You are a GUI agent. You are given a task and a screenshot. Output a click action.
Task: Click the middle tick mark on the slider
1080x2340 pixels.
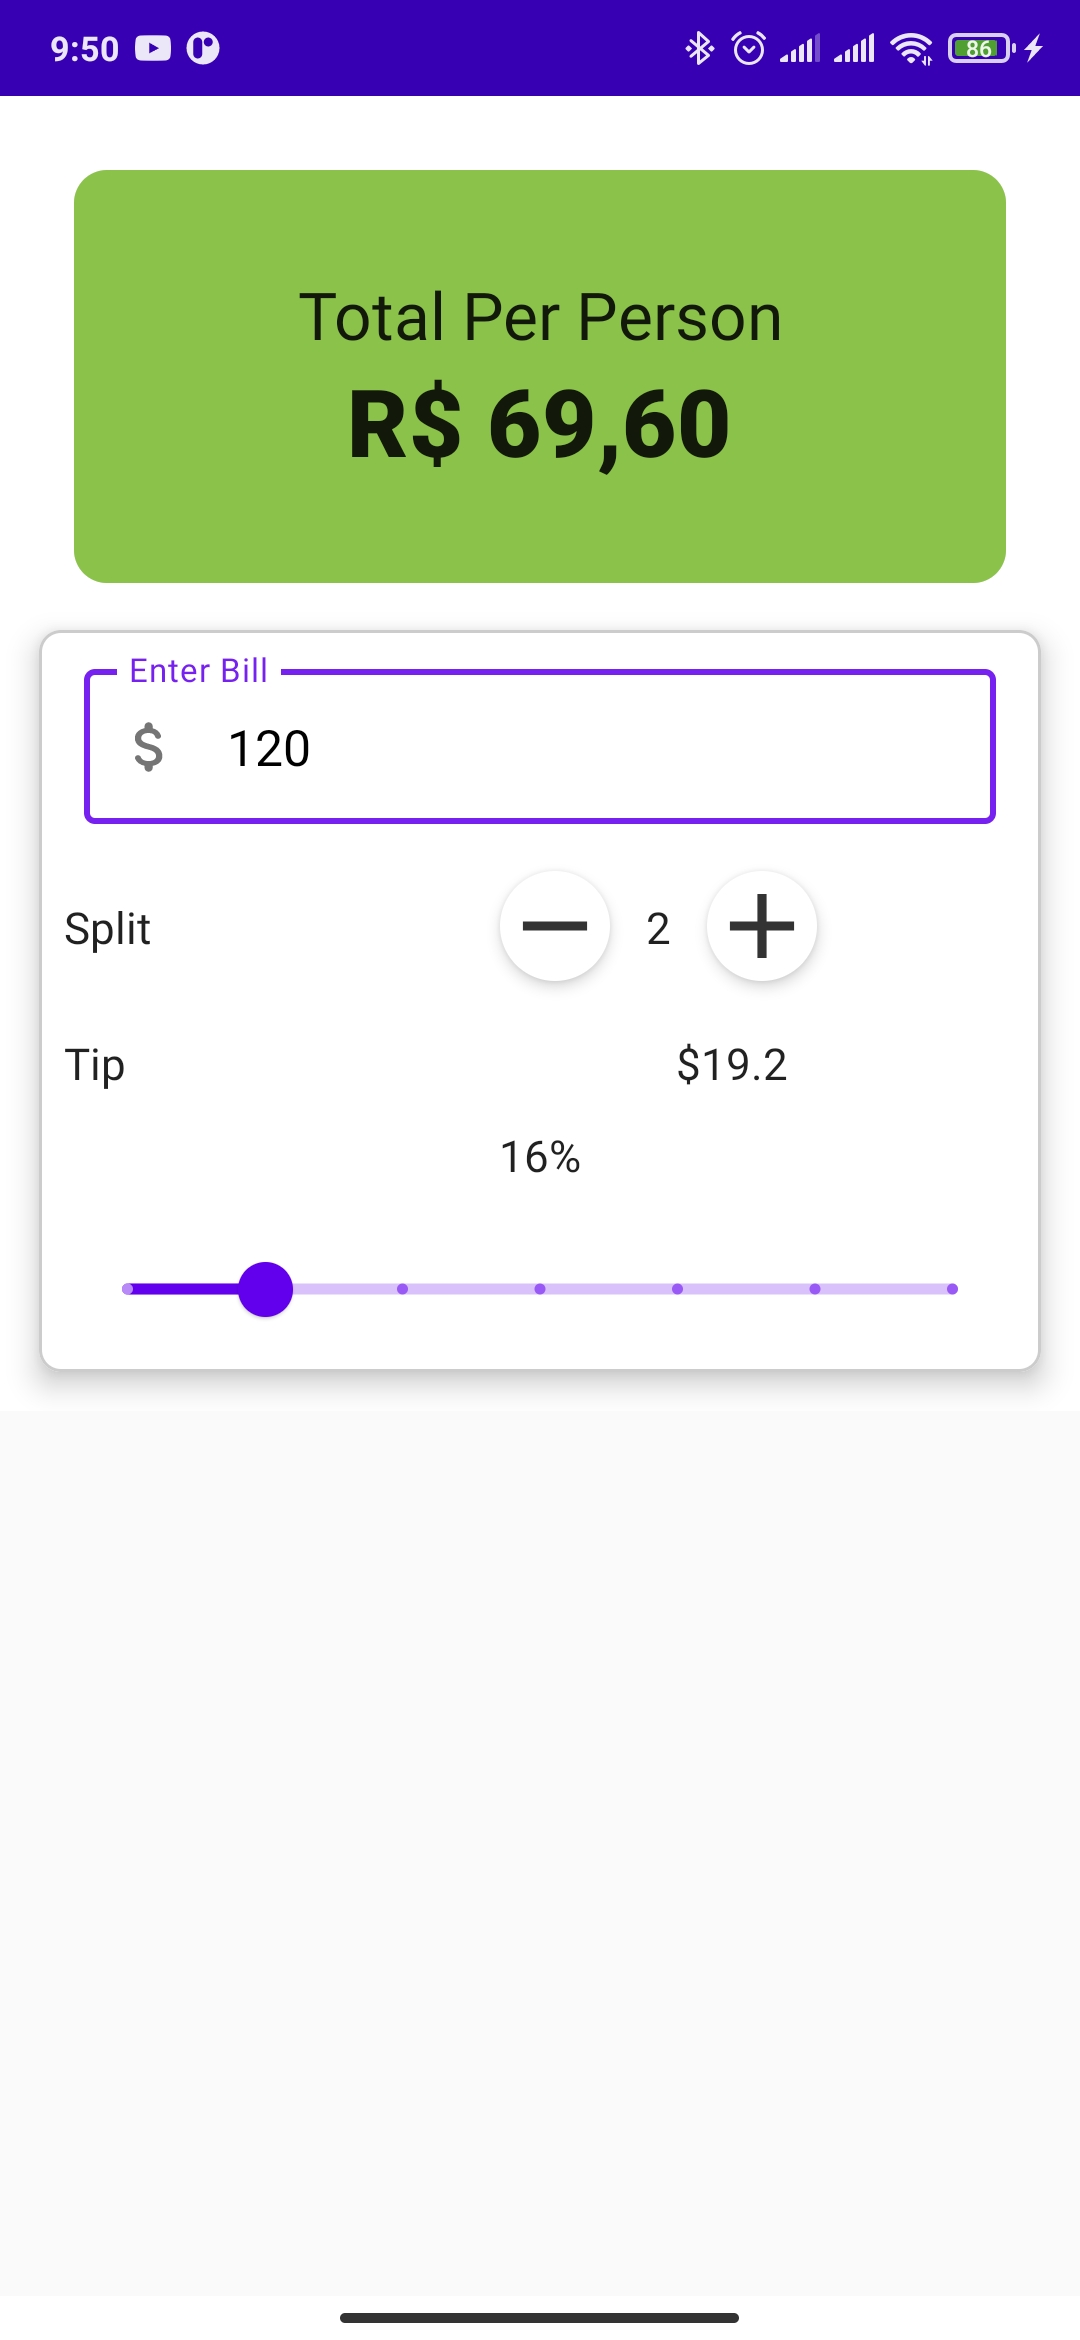pos(540,1289)
